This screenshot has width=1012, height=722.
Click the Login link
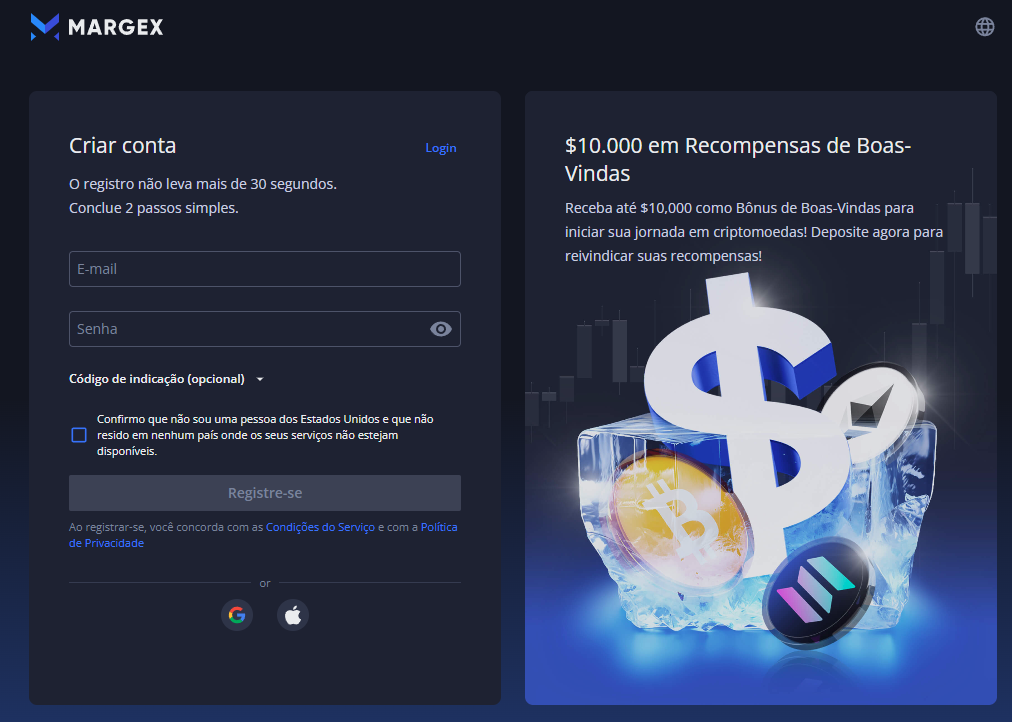pyautogui.click(x=441, y=148)
